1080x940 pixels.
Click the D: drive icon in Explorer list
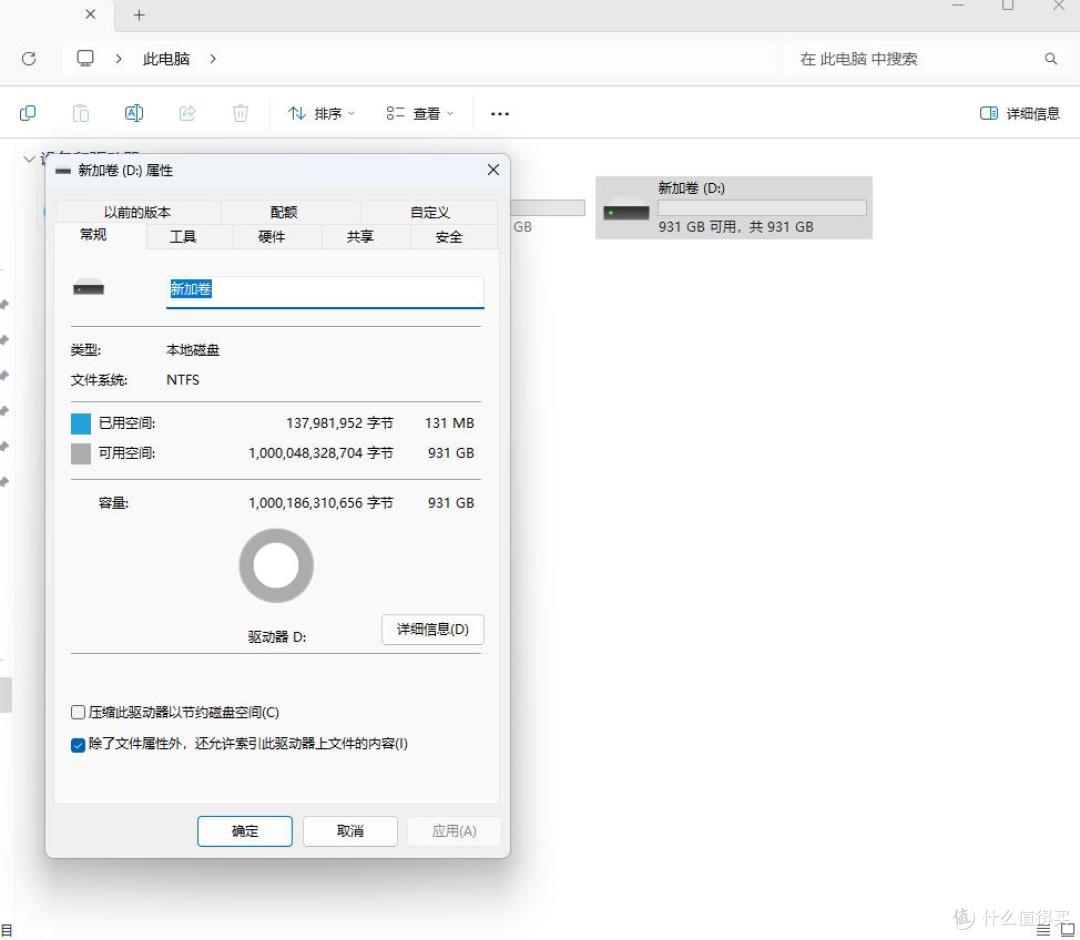tap(626, 209)
